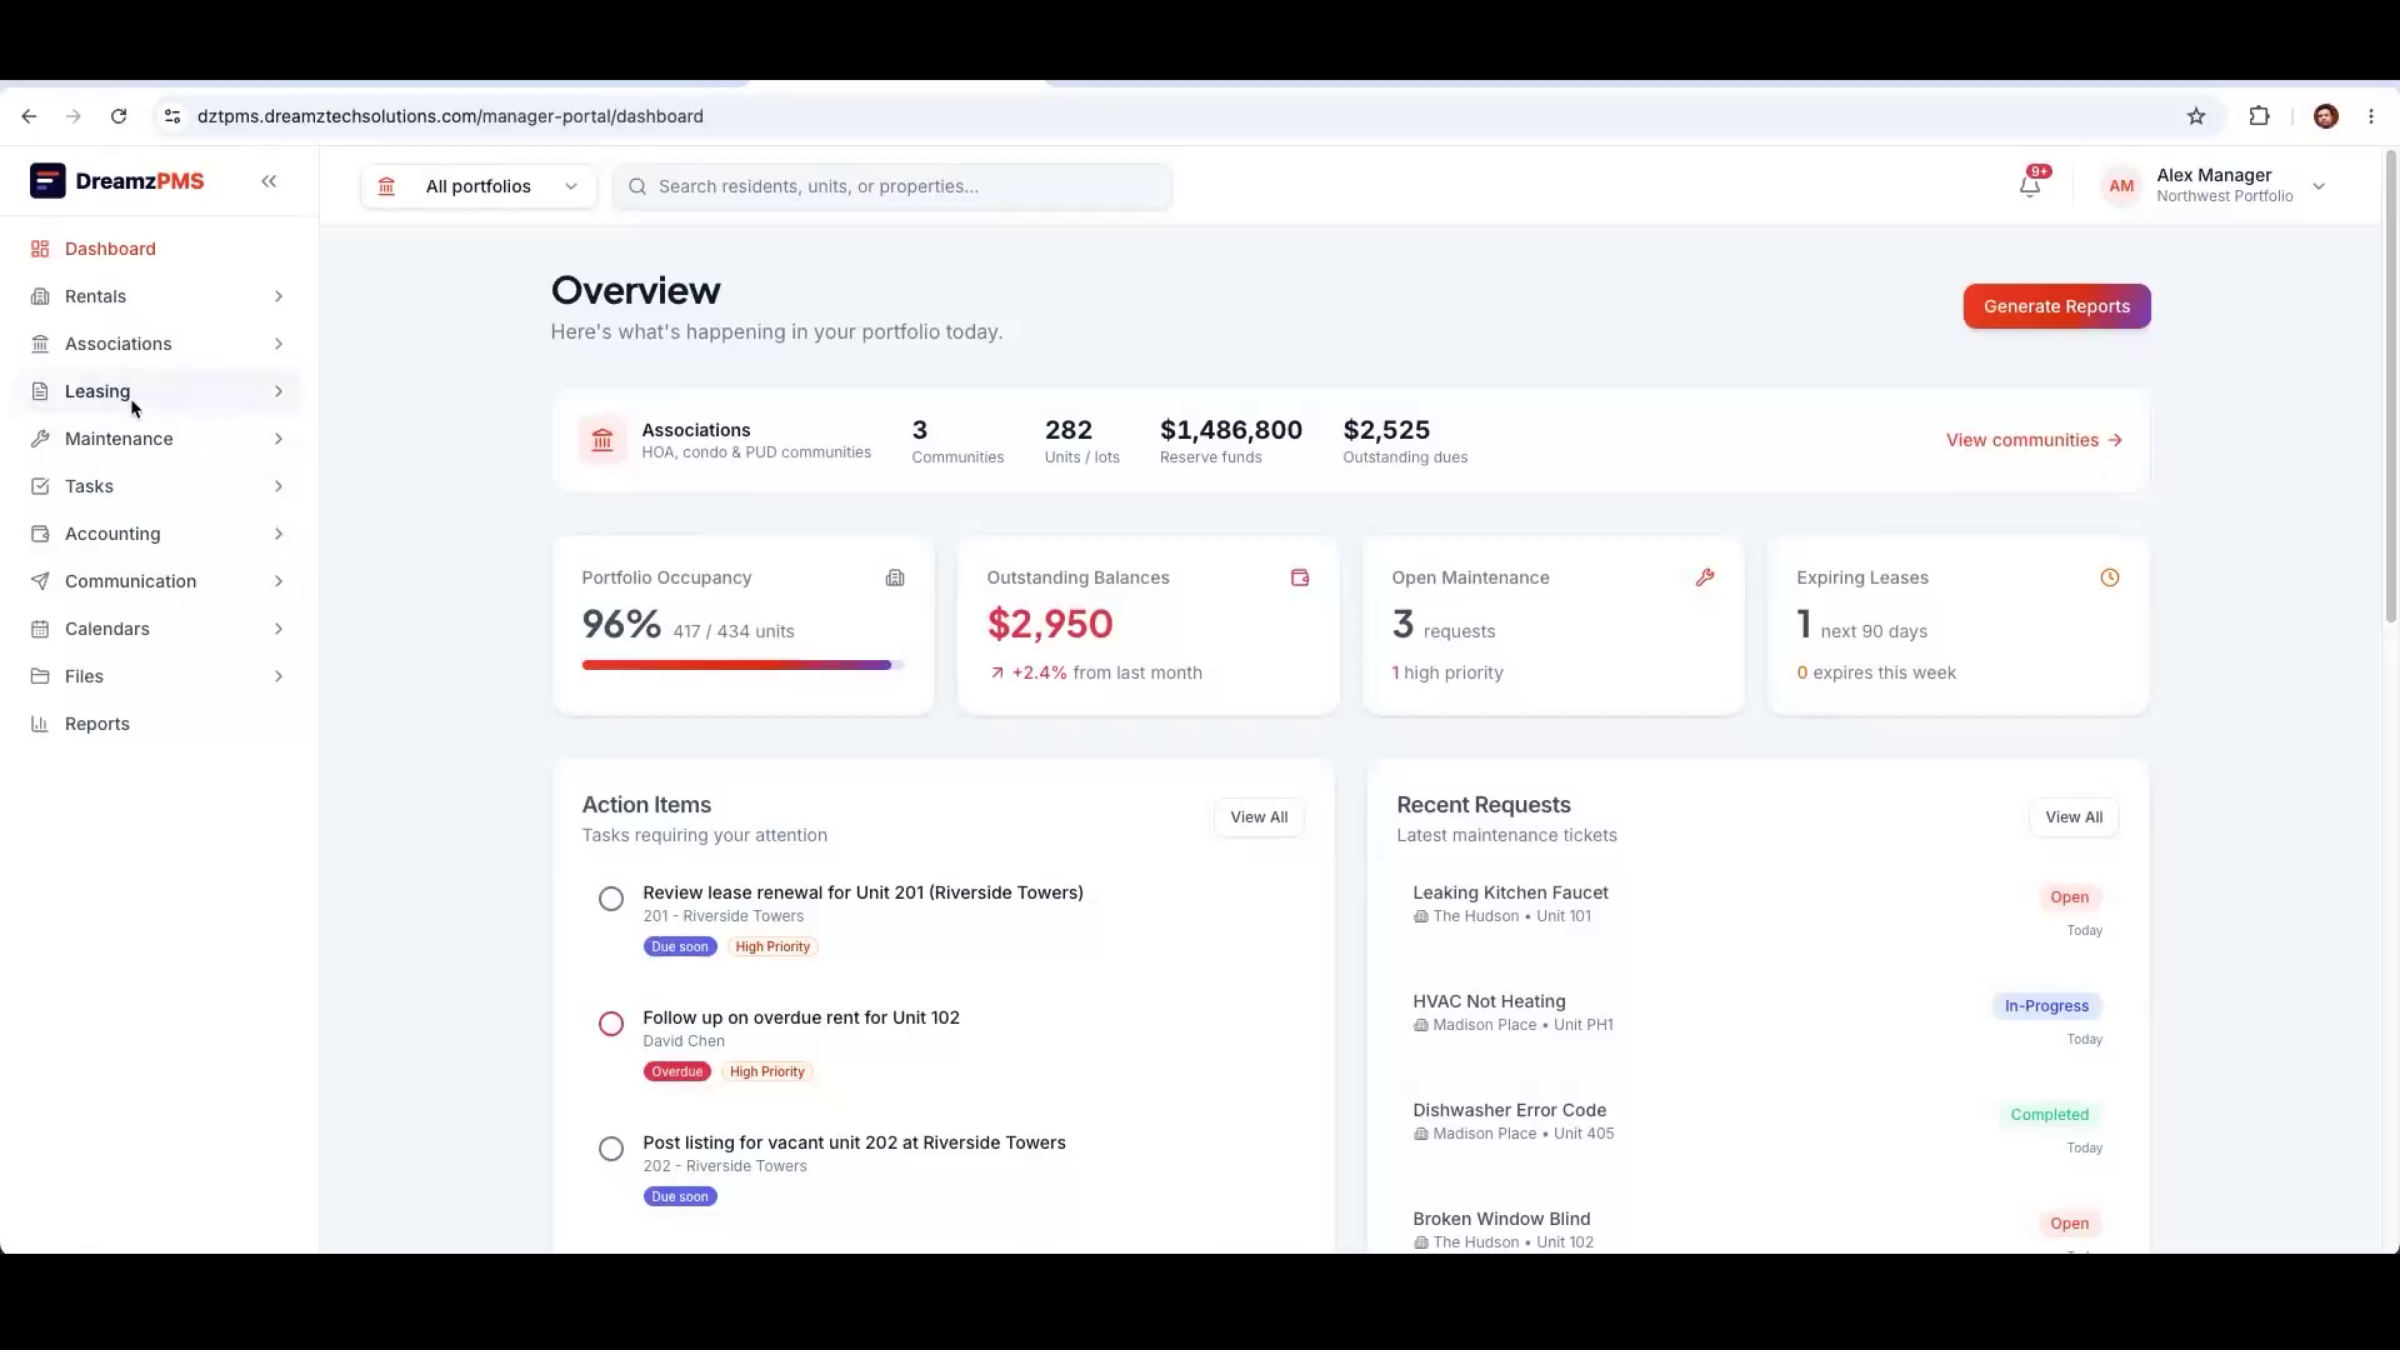
Task: Click the Completed status badge on Dishwasher Error Code
Action: pyautogui.click(x=2050, y=1115)
